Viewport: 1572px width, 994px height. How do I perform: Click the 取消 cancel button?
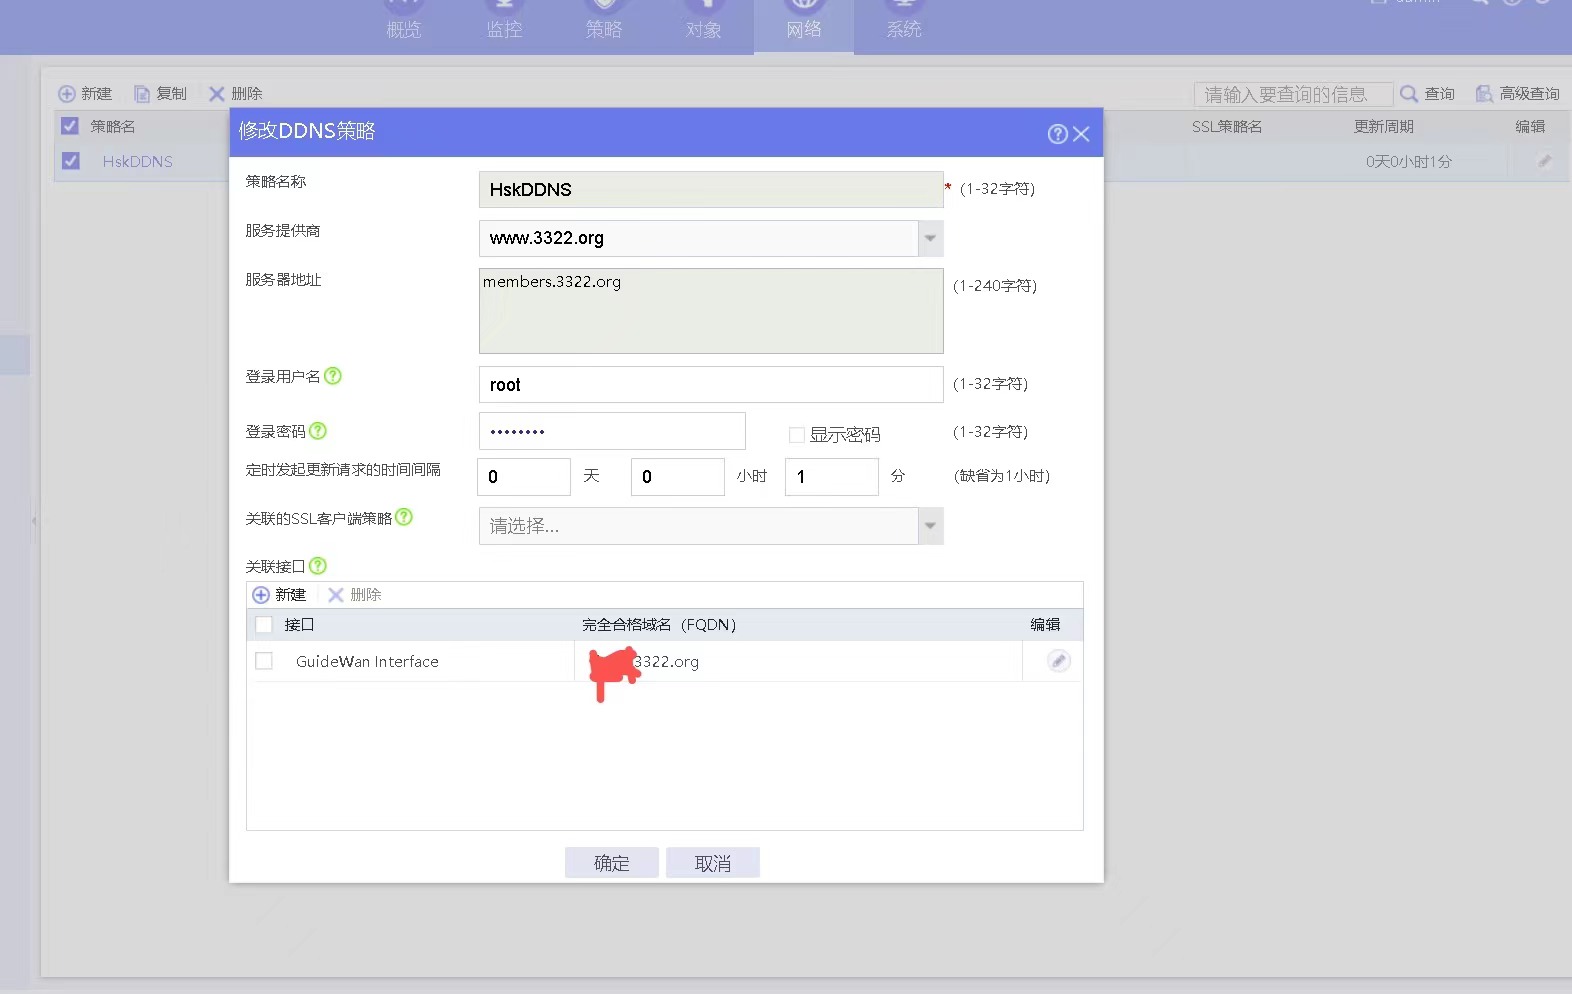[713, 863]
